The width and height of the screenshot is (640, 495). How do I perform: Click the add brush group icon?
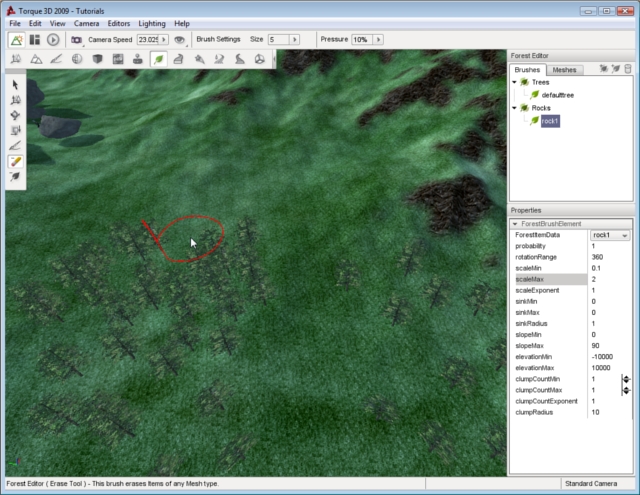point(604,69)
